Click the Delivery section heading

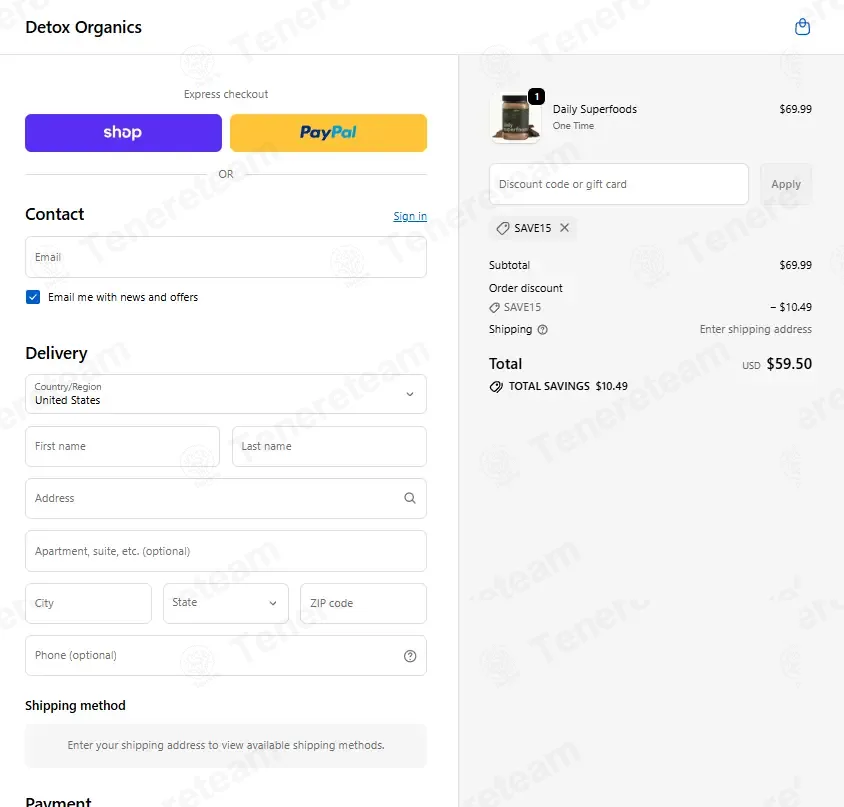(x=56, y=353)
